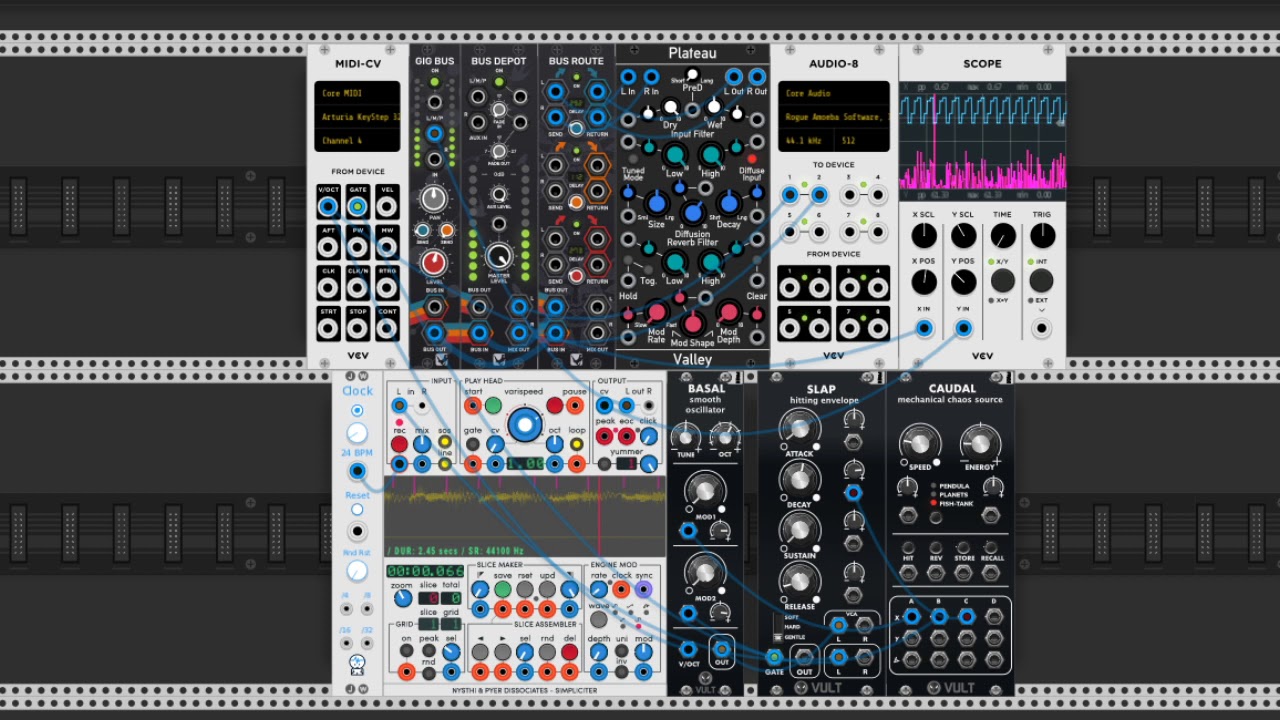Toggle the Simpliciter loop button
The height and width of the screenshot is (720, 1280).
pyautogui.click(x=576, y=443)
